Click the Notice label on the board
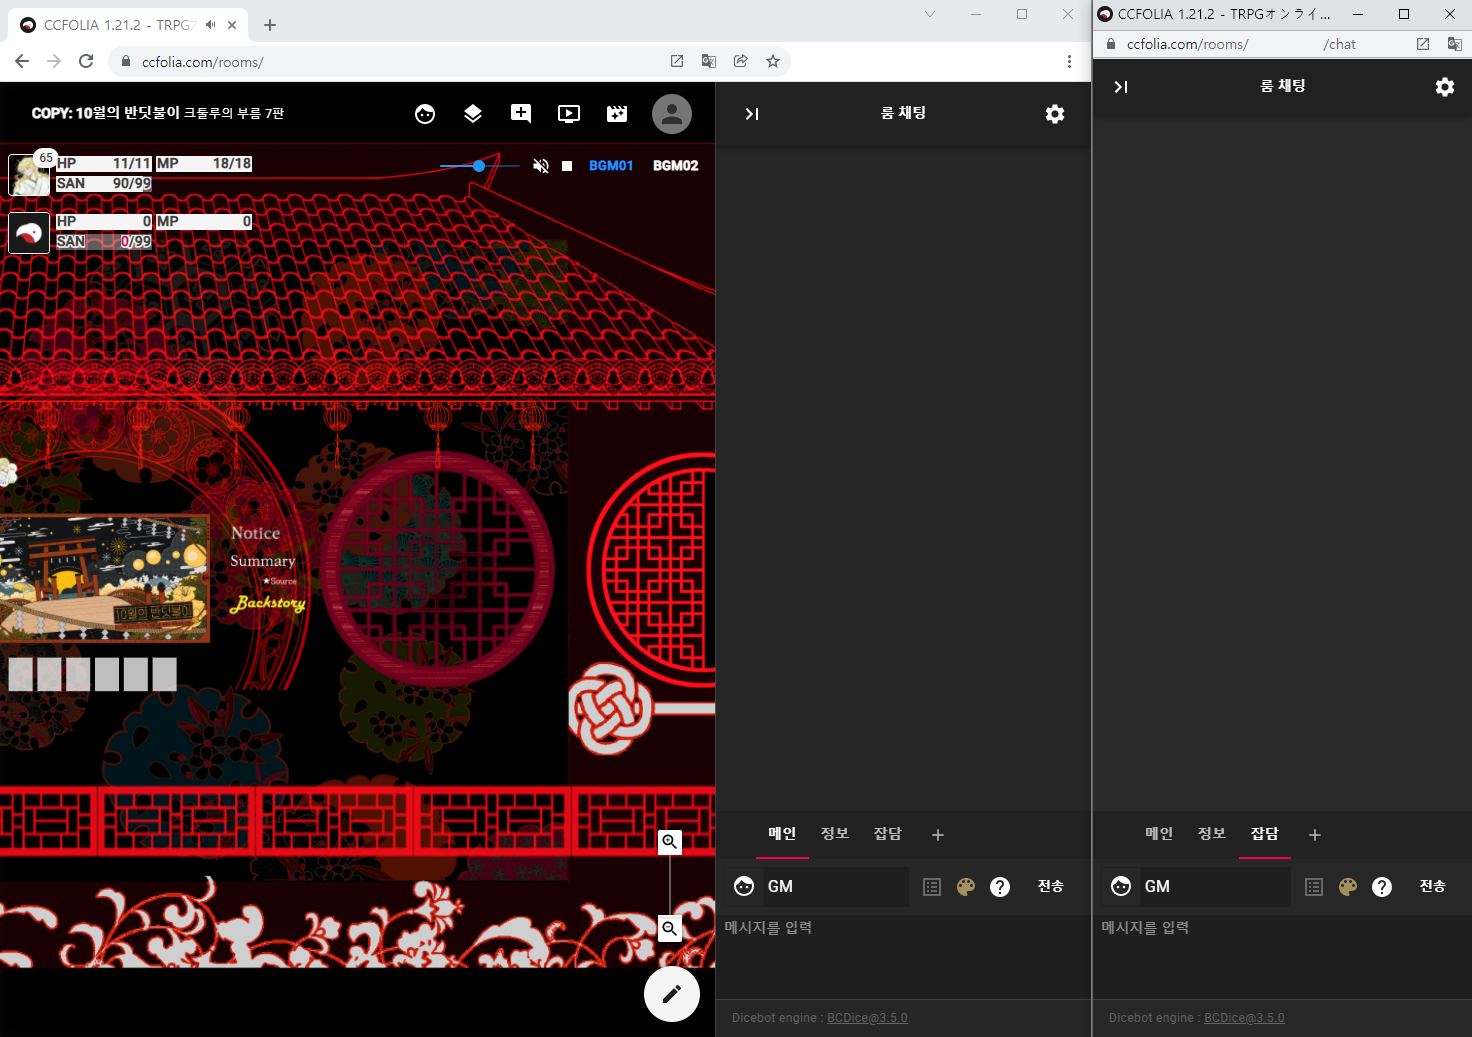The width and height of the screenshot is (1472, 1037). [x=256, y=533]
